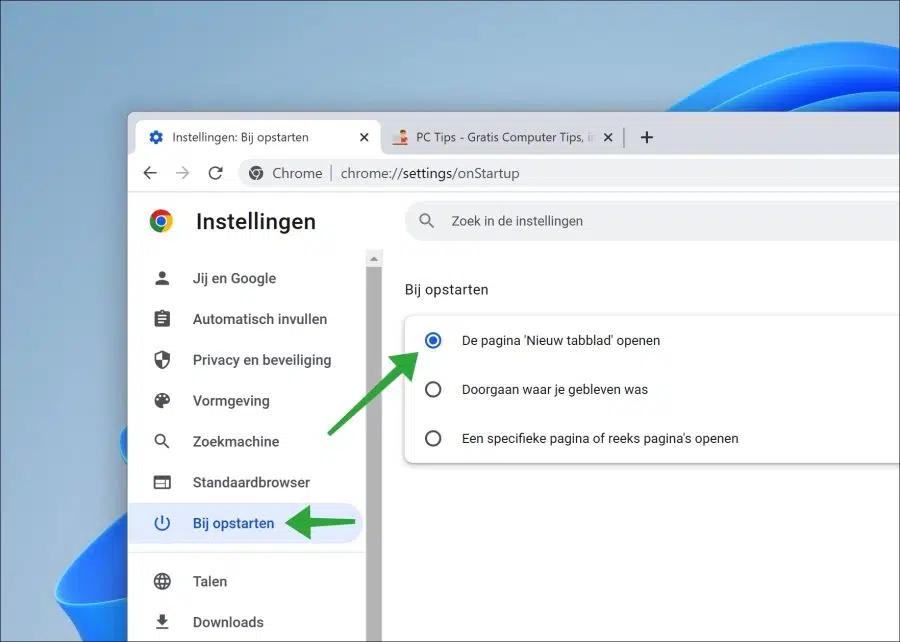Click the label text Doorgaan waar je gebleven was
This screenshot has height=642, width=900.
554,390
